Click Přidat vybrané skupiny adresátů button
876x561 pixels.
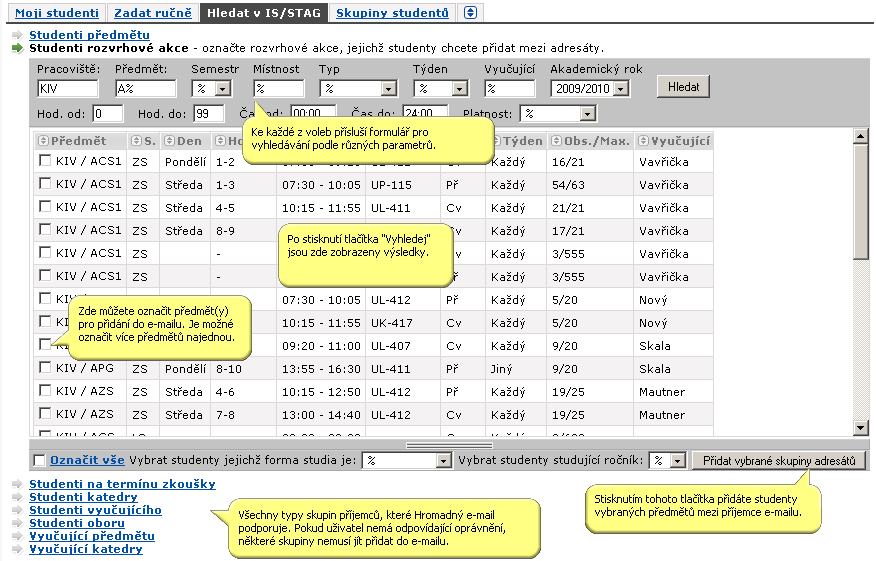tap(779, 460)
